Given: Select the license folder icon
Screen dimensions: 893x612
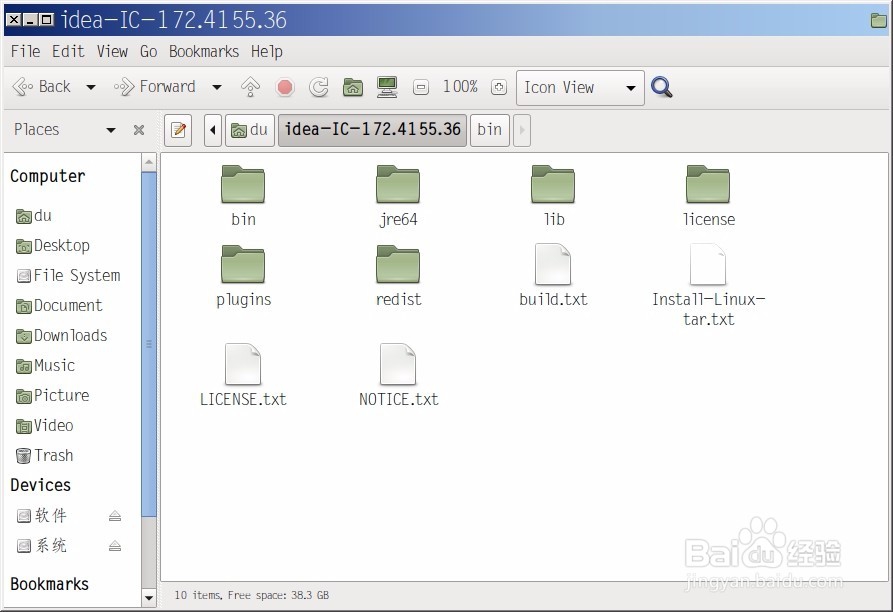Looking at the screenshot, I should tap(708, 184).
